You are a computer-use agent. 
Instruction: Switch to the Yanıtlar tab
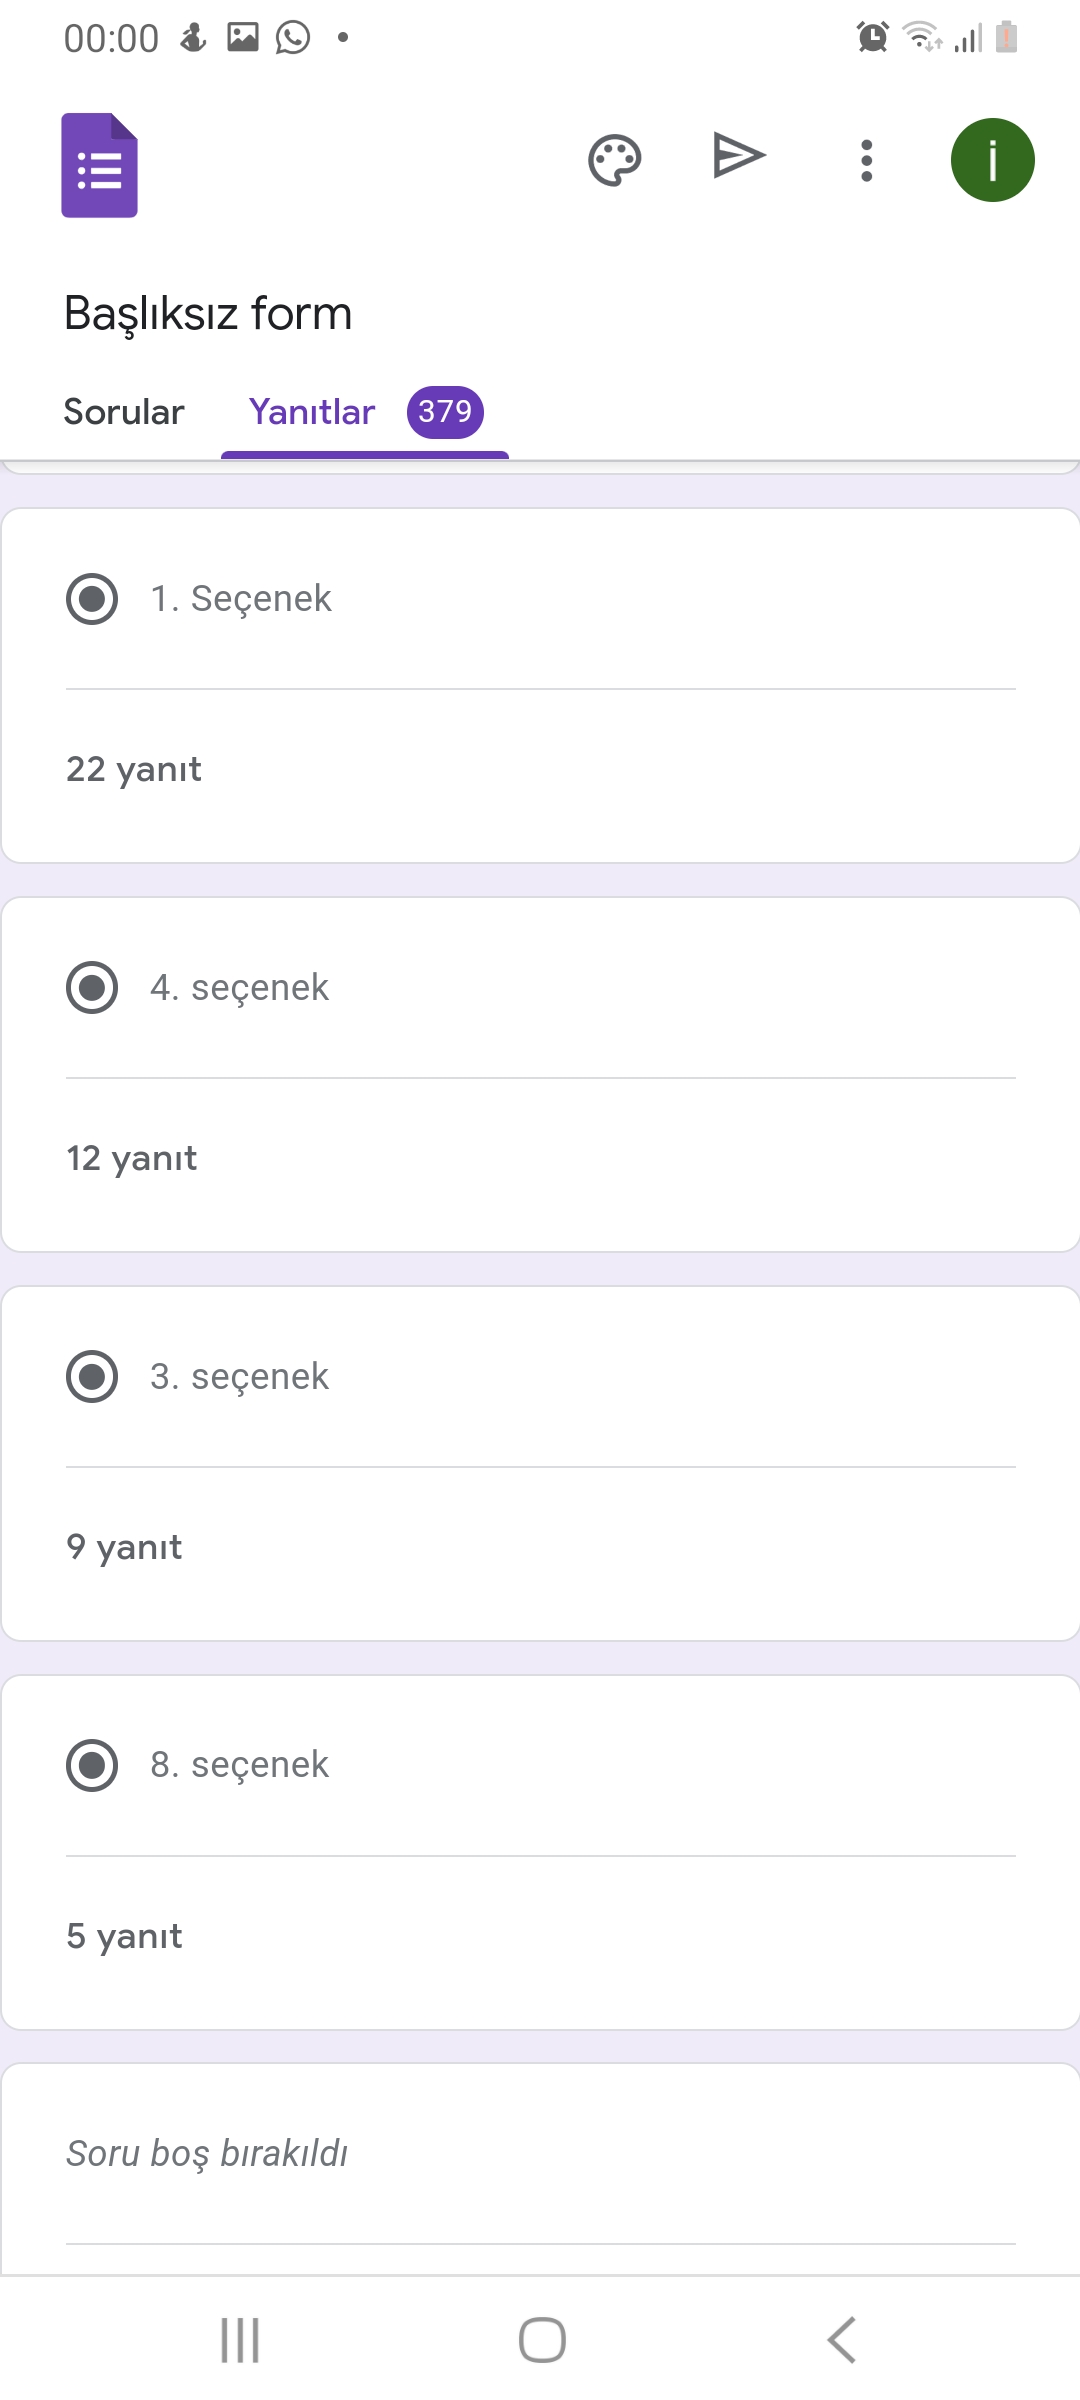(x=311, y=412)
